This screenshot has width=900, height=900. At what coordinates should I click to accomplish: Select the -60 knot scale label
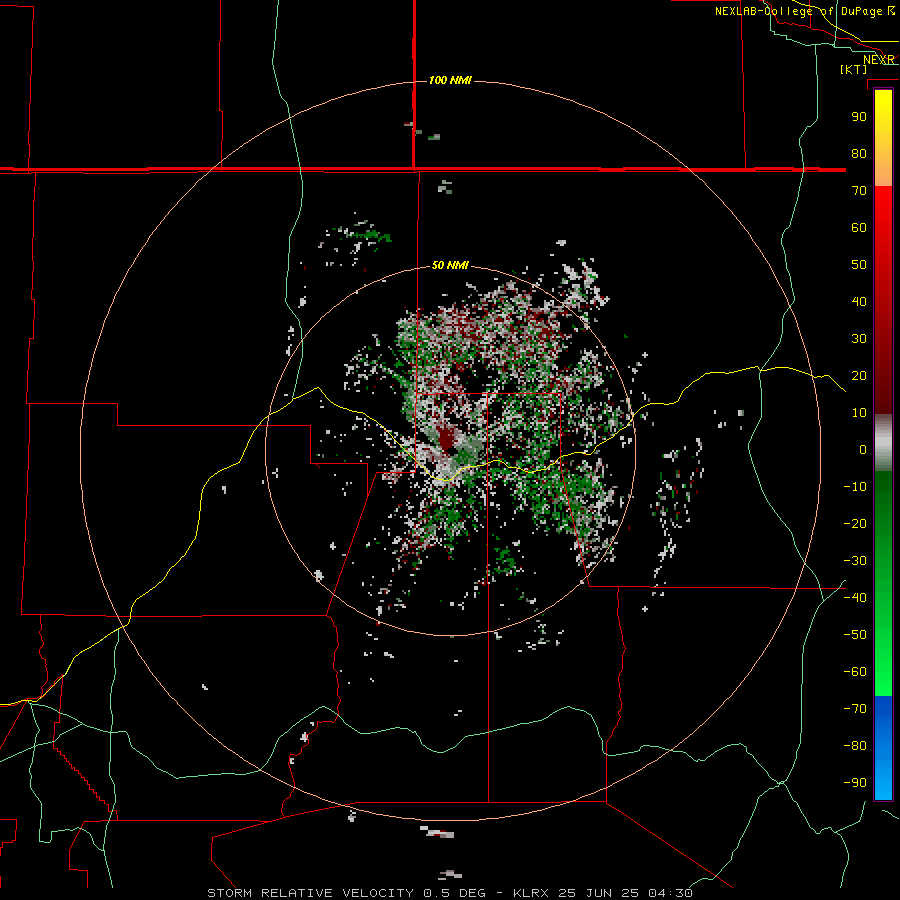[x=855, y=672]
